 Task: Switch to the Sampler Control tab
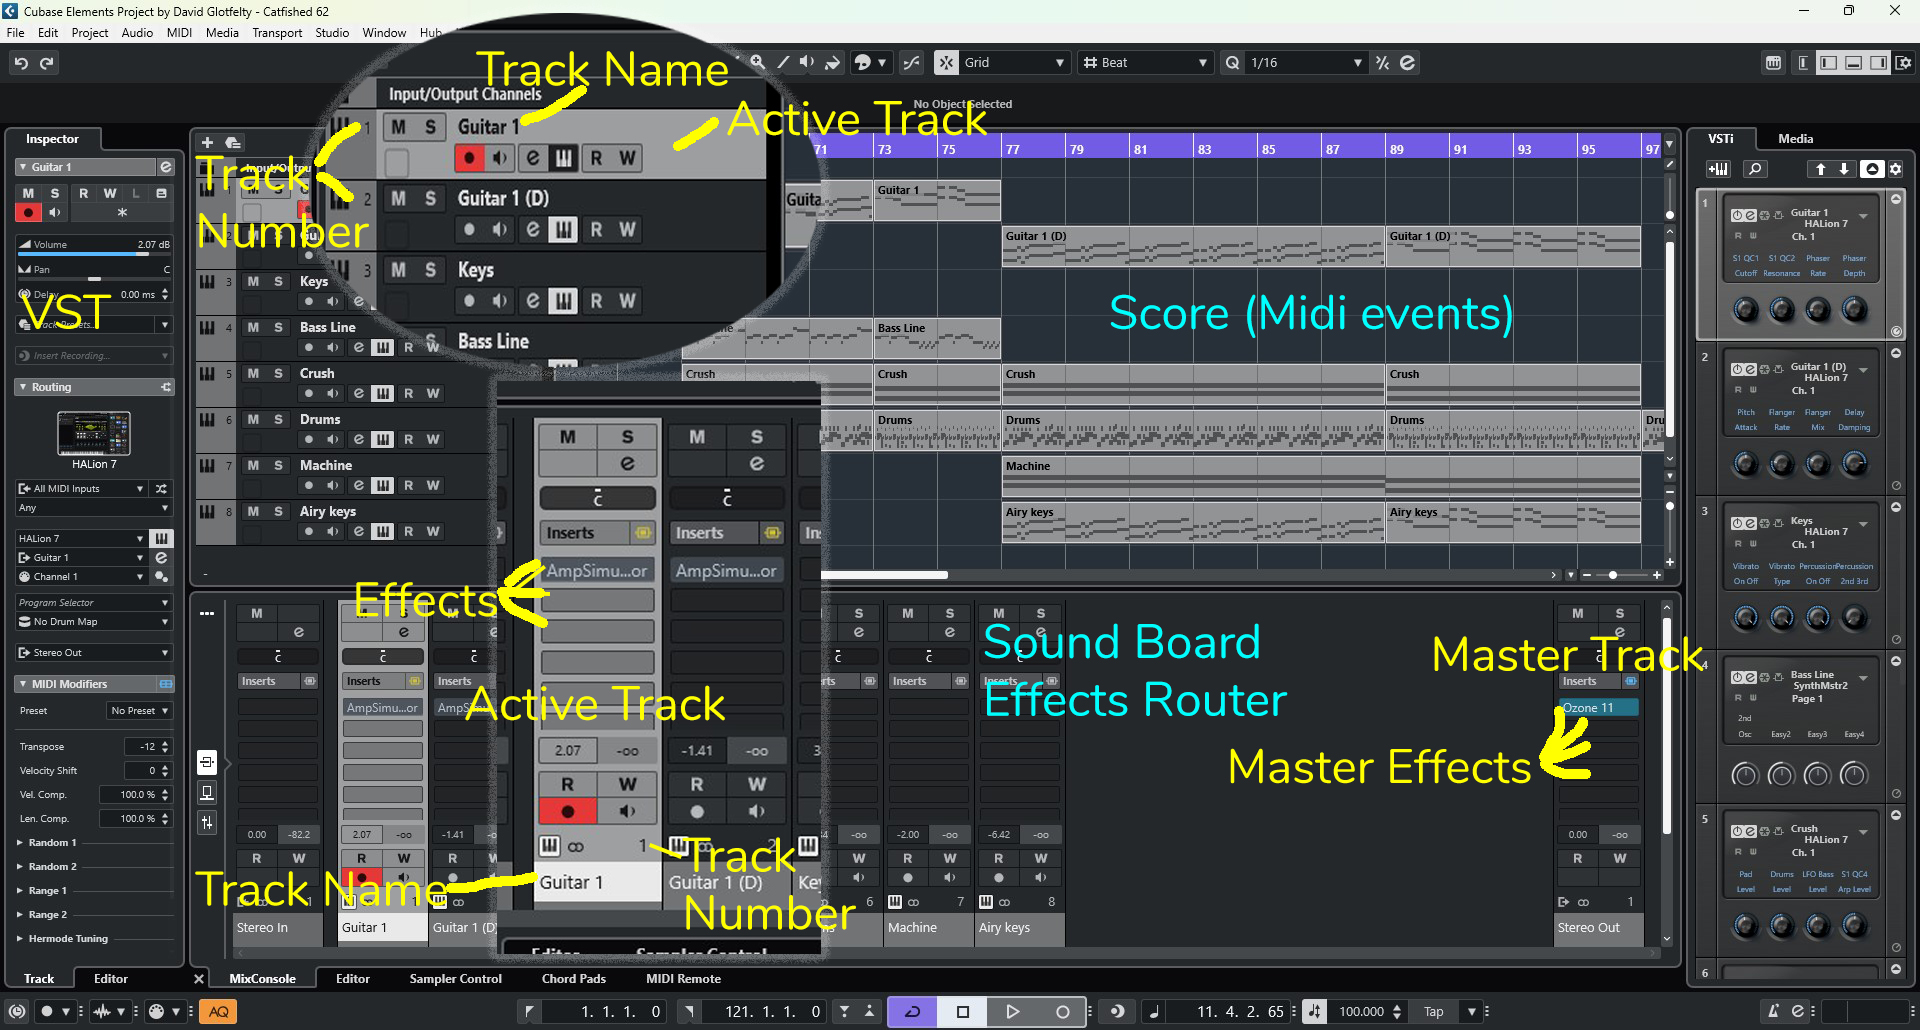455,978
